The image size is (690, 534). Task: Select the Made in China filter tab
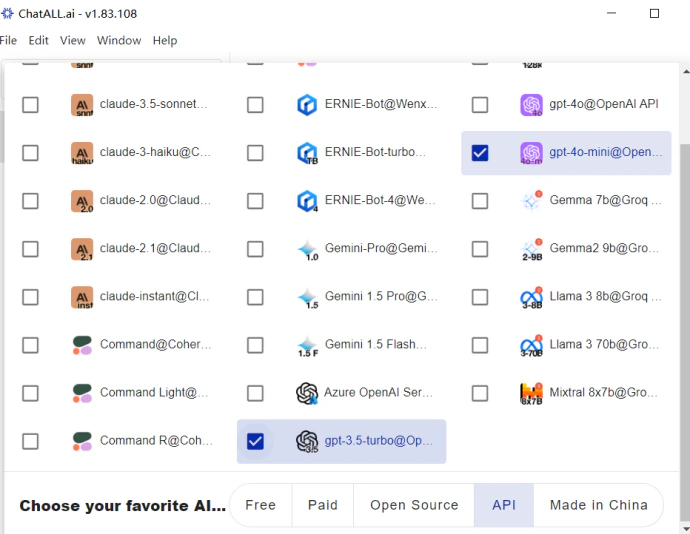point(598,505)
